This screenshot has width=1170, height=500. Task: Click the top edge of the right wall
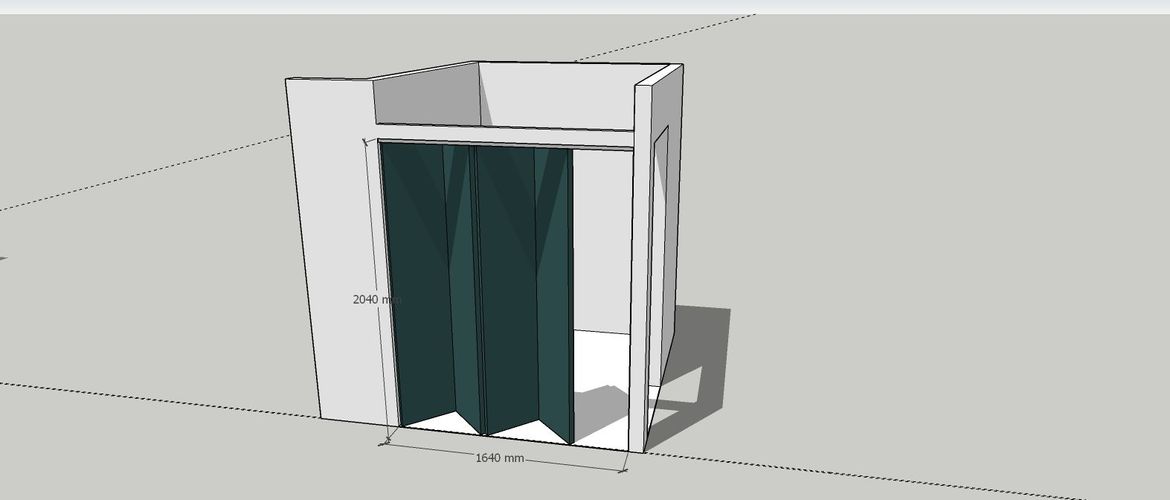pyautogui.click(x=662, y=77)
